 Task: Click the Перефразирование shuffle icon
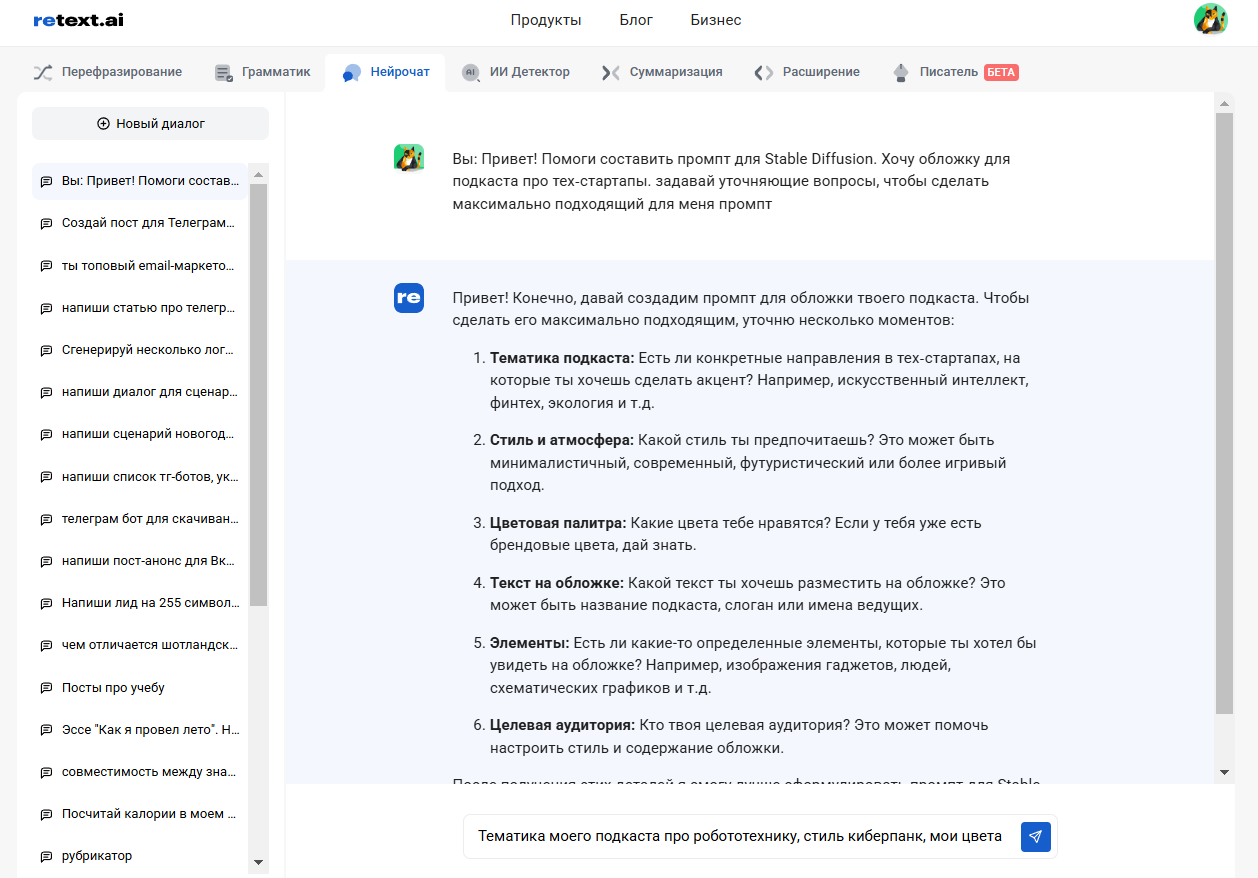pos(43,72)
